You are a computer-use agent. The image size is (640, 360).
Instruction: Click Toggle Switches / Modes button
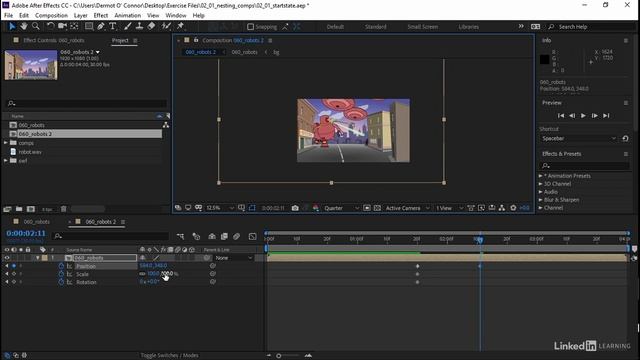pos(169,355)
